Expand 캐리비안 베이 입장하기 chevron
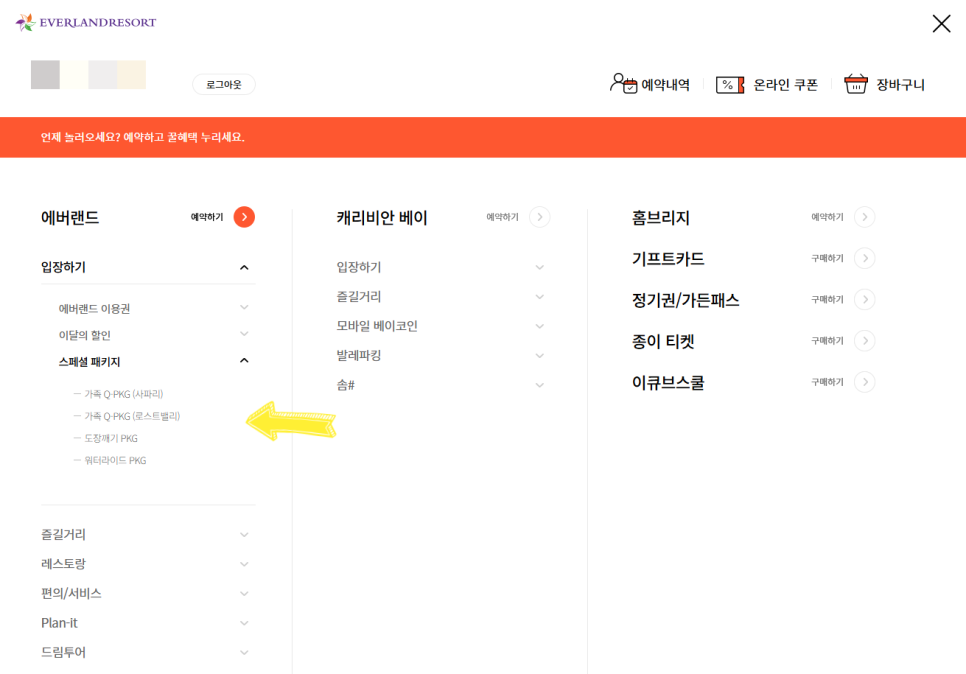Viewport: 966px width, 674px height. tap(540, 267)
